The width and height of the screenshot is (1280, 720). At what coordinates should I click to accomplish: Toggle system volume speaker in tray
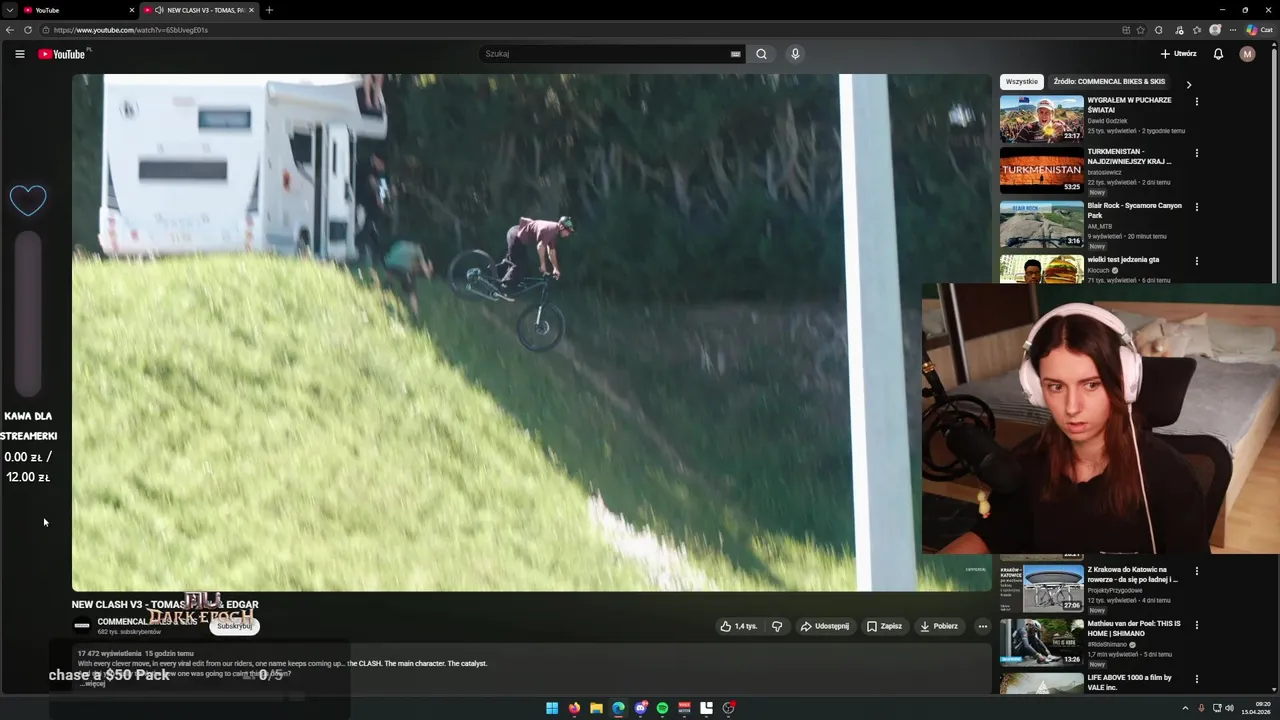[1229, 708]
